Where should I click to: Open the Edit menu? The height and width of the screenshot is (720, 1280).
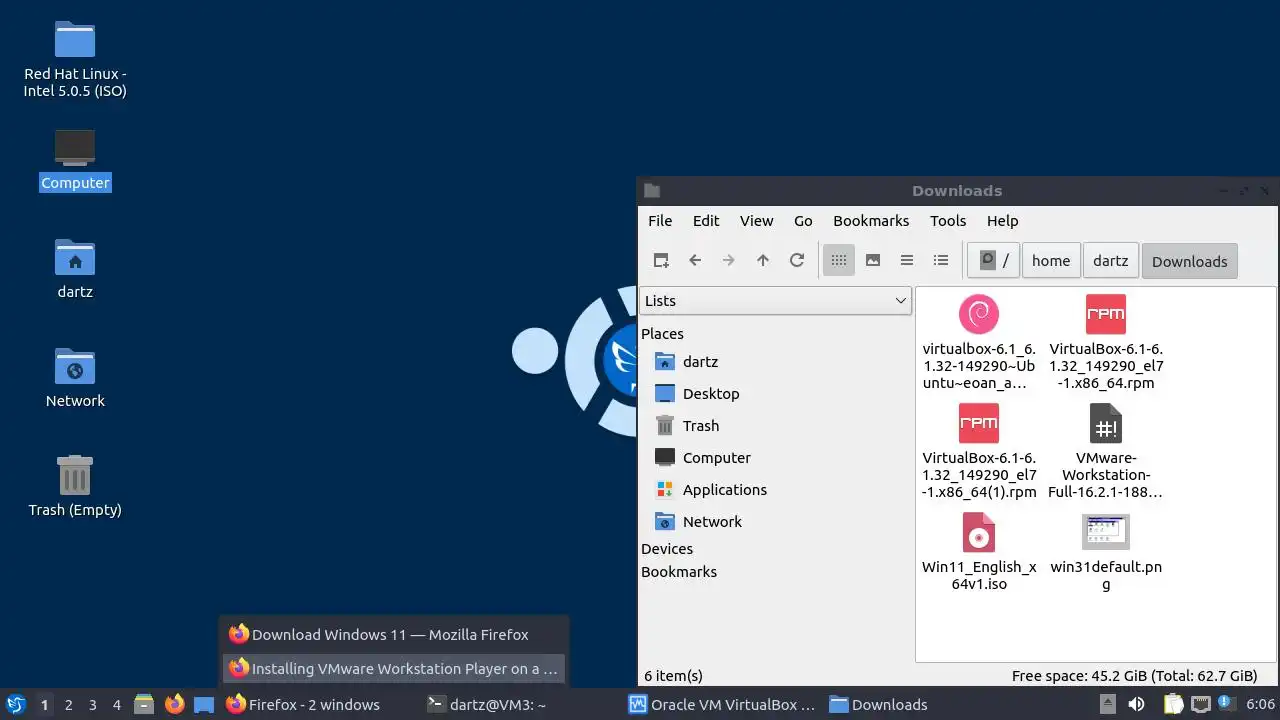[x=706, y=221]
